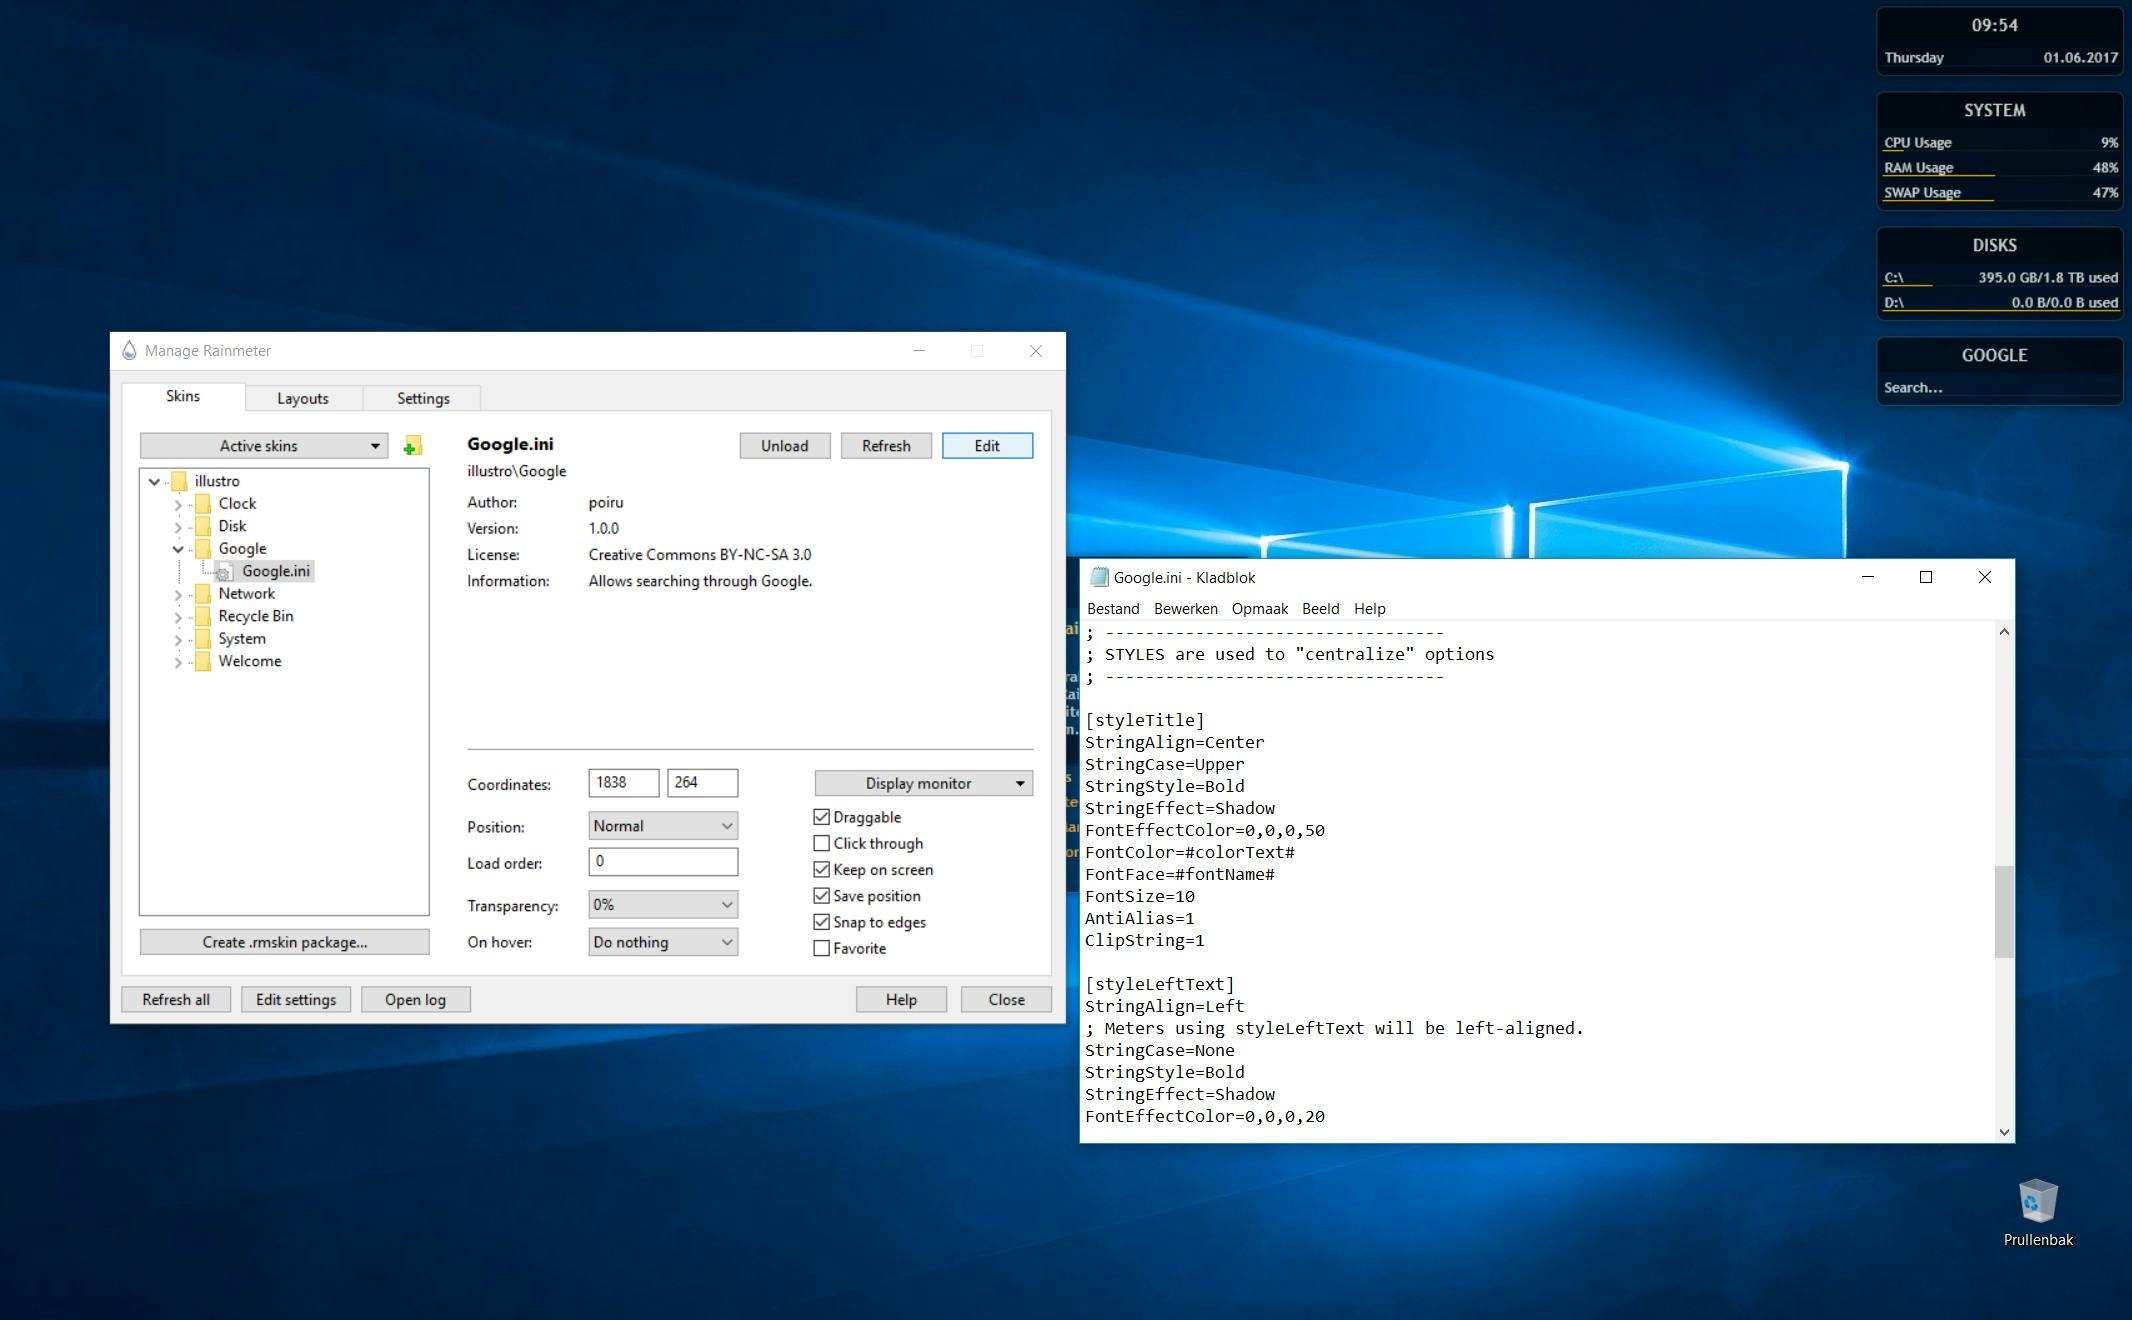Disable the Draggable checkbox
2132x1320 pixels.
(x=822, y=817)
